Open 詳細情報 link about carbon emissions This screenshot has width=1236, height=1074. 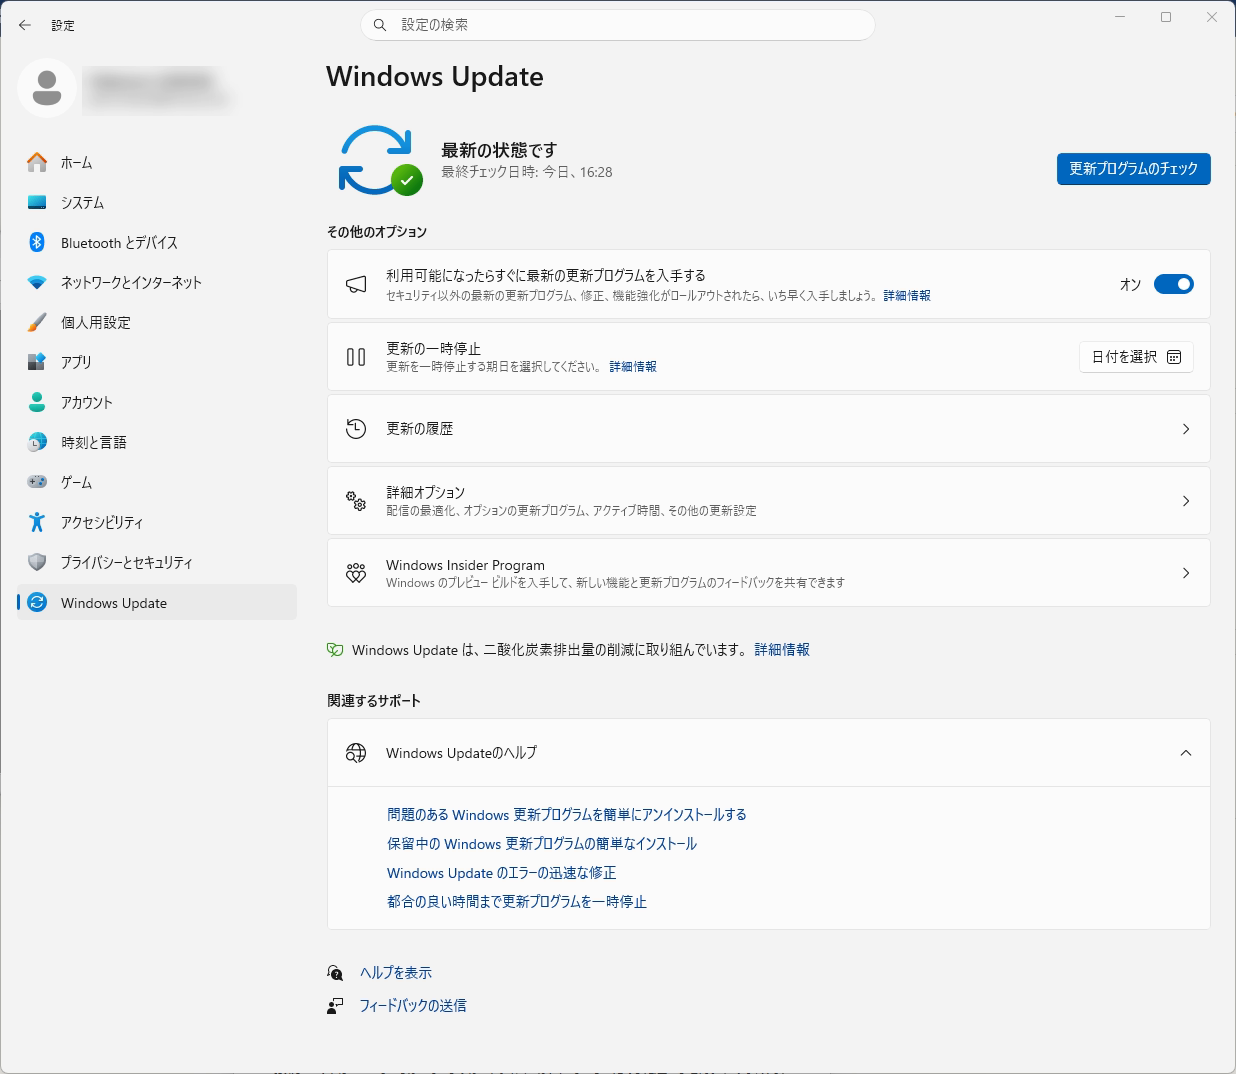[782, 650]
